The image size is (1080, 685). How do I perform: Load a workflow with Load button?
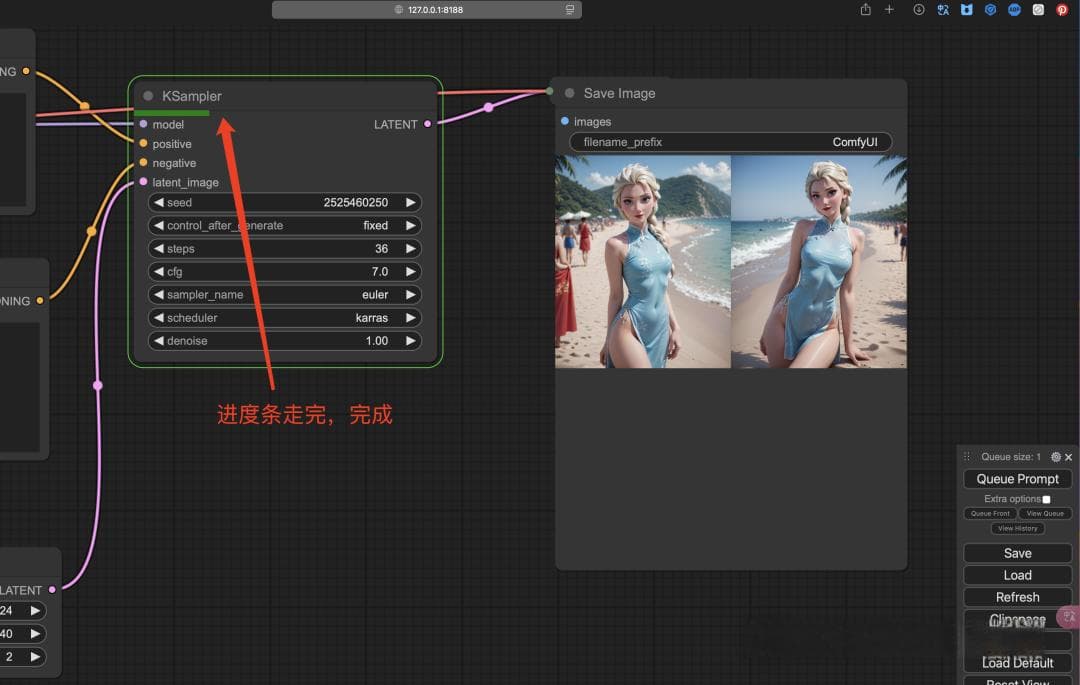1017,575
